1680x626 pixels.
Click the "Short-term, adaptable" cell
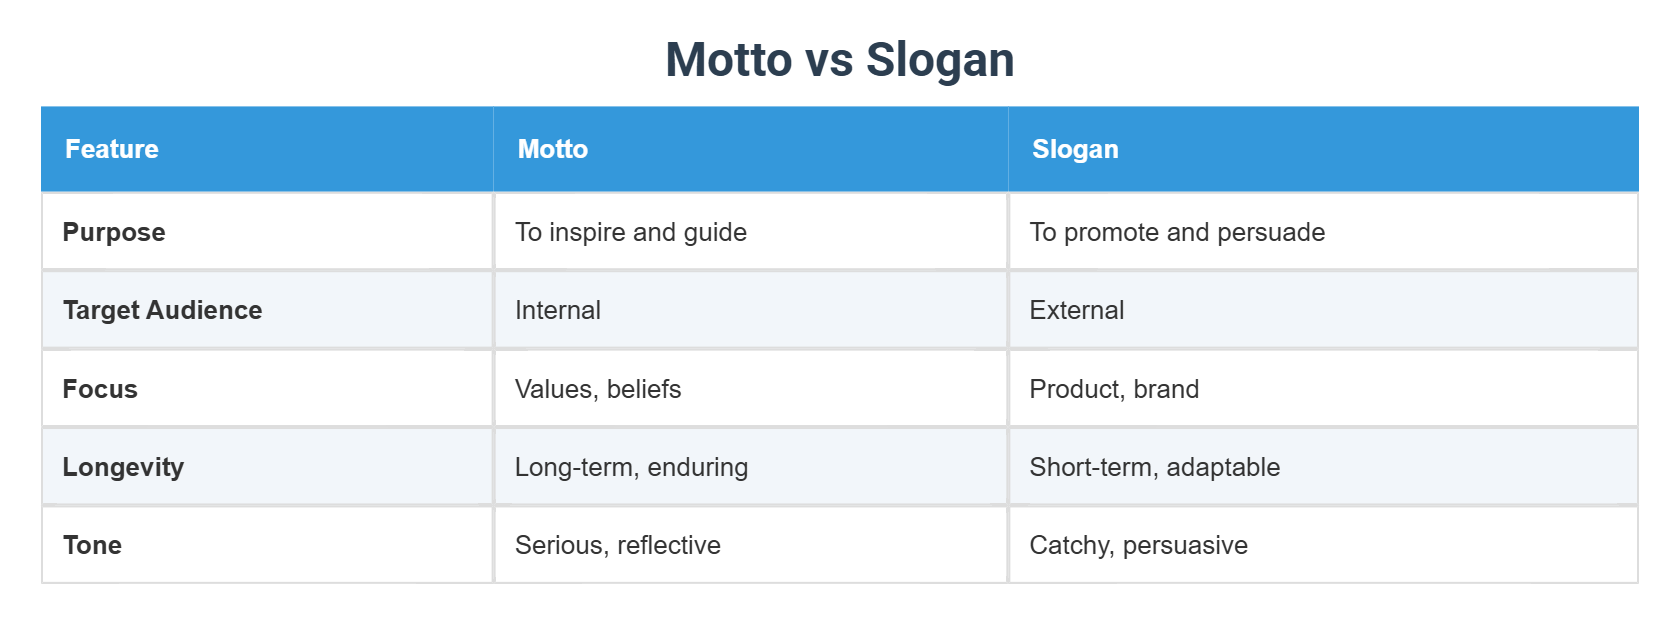1155,467
